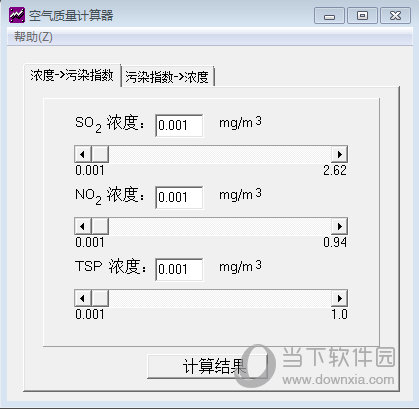Click left arrow of TSP slider

click(82, 298)
